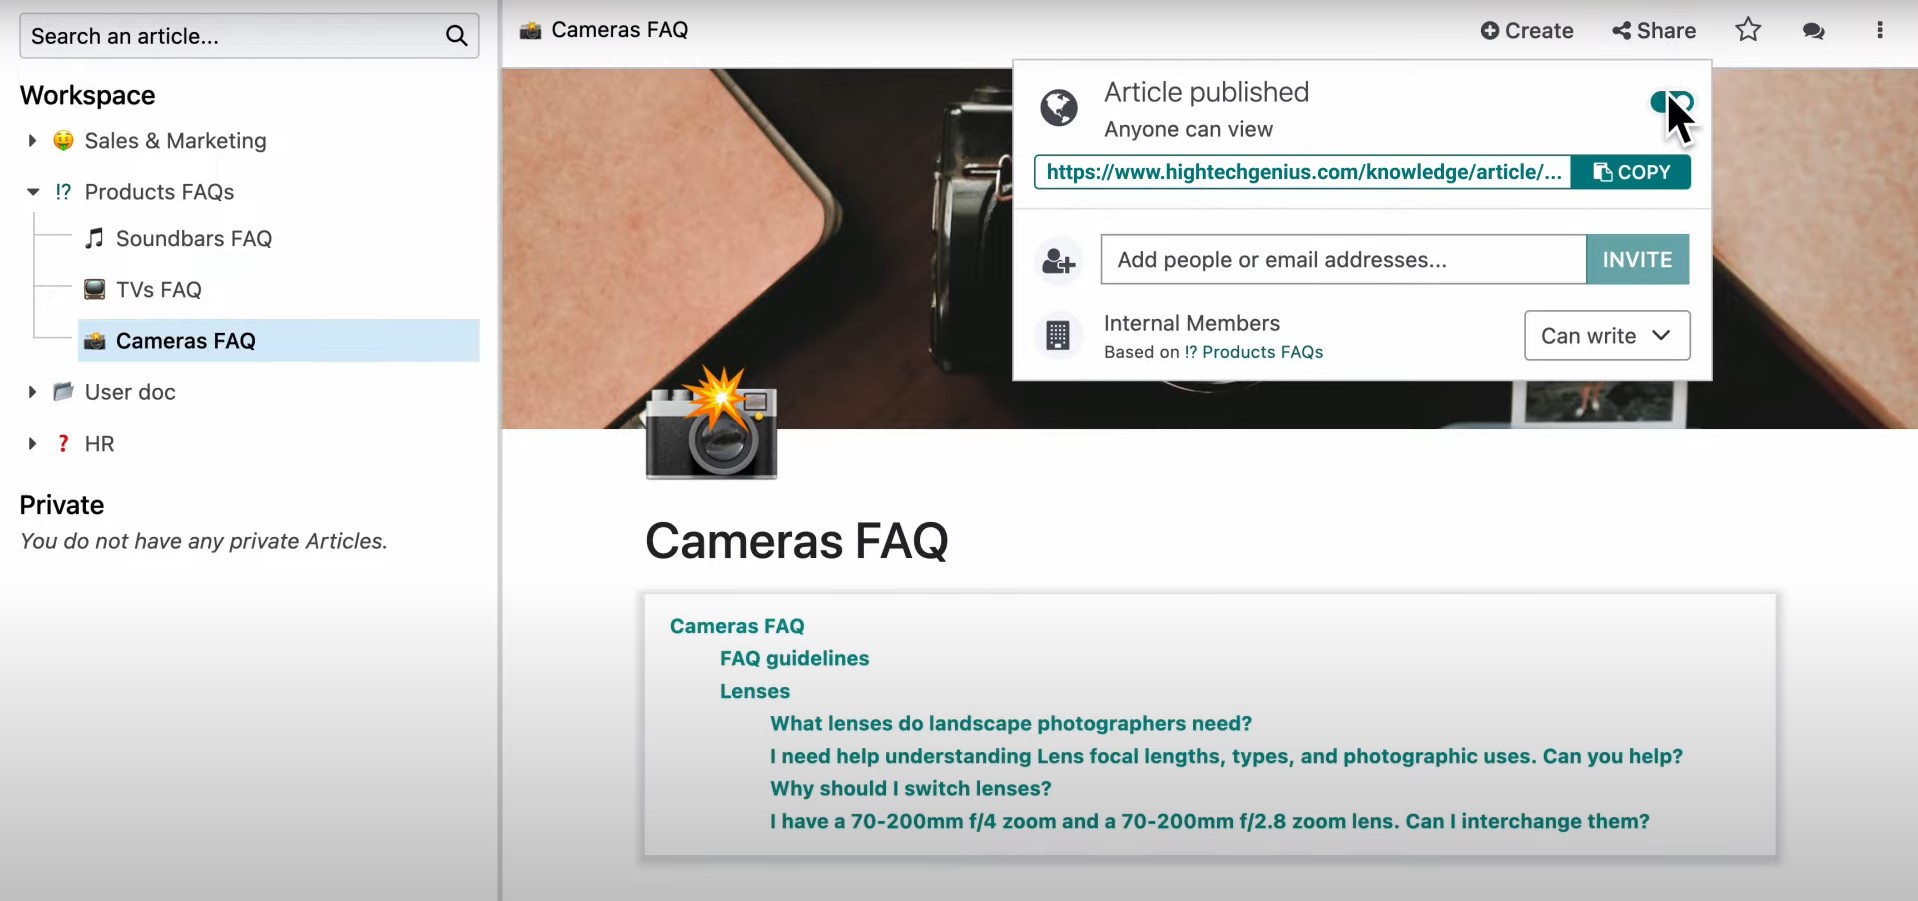Open the HR article
This screenshot has width=1918, height=901.
coord(99,444)
